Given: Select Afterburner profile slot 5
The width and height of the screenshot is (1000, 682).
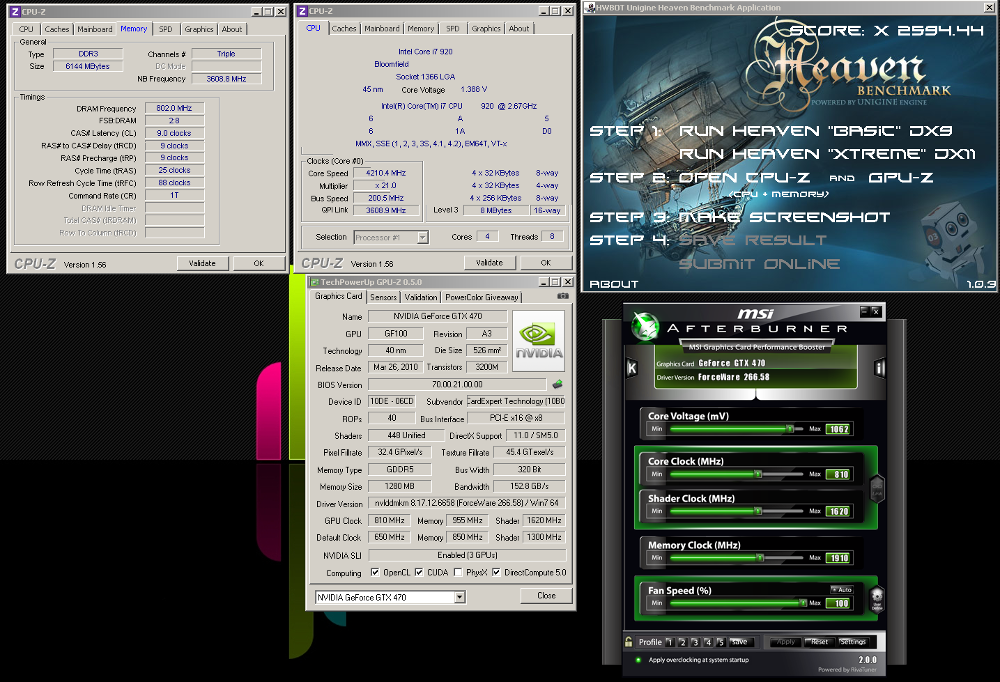Looking at the screenshot, I should (x=721, y=642).
